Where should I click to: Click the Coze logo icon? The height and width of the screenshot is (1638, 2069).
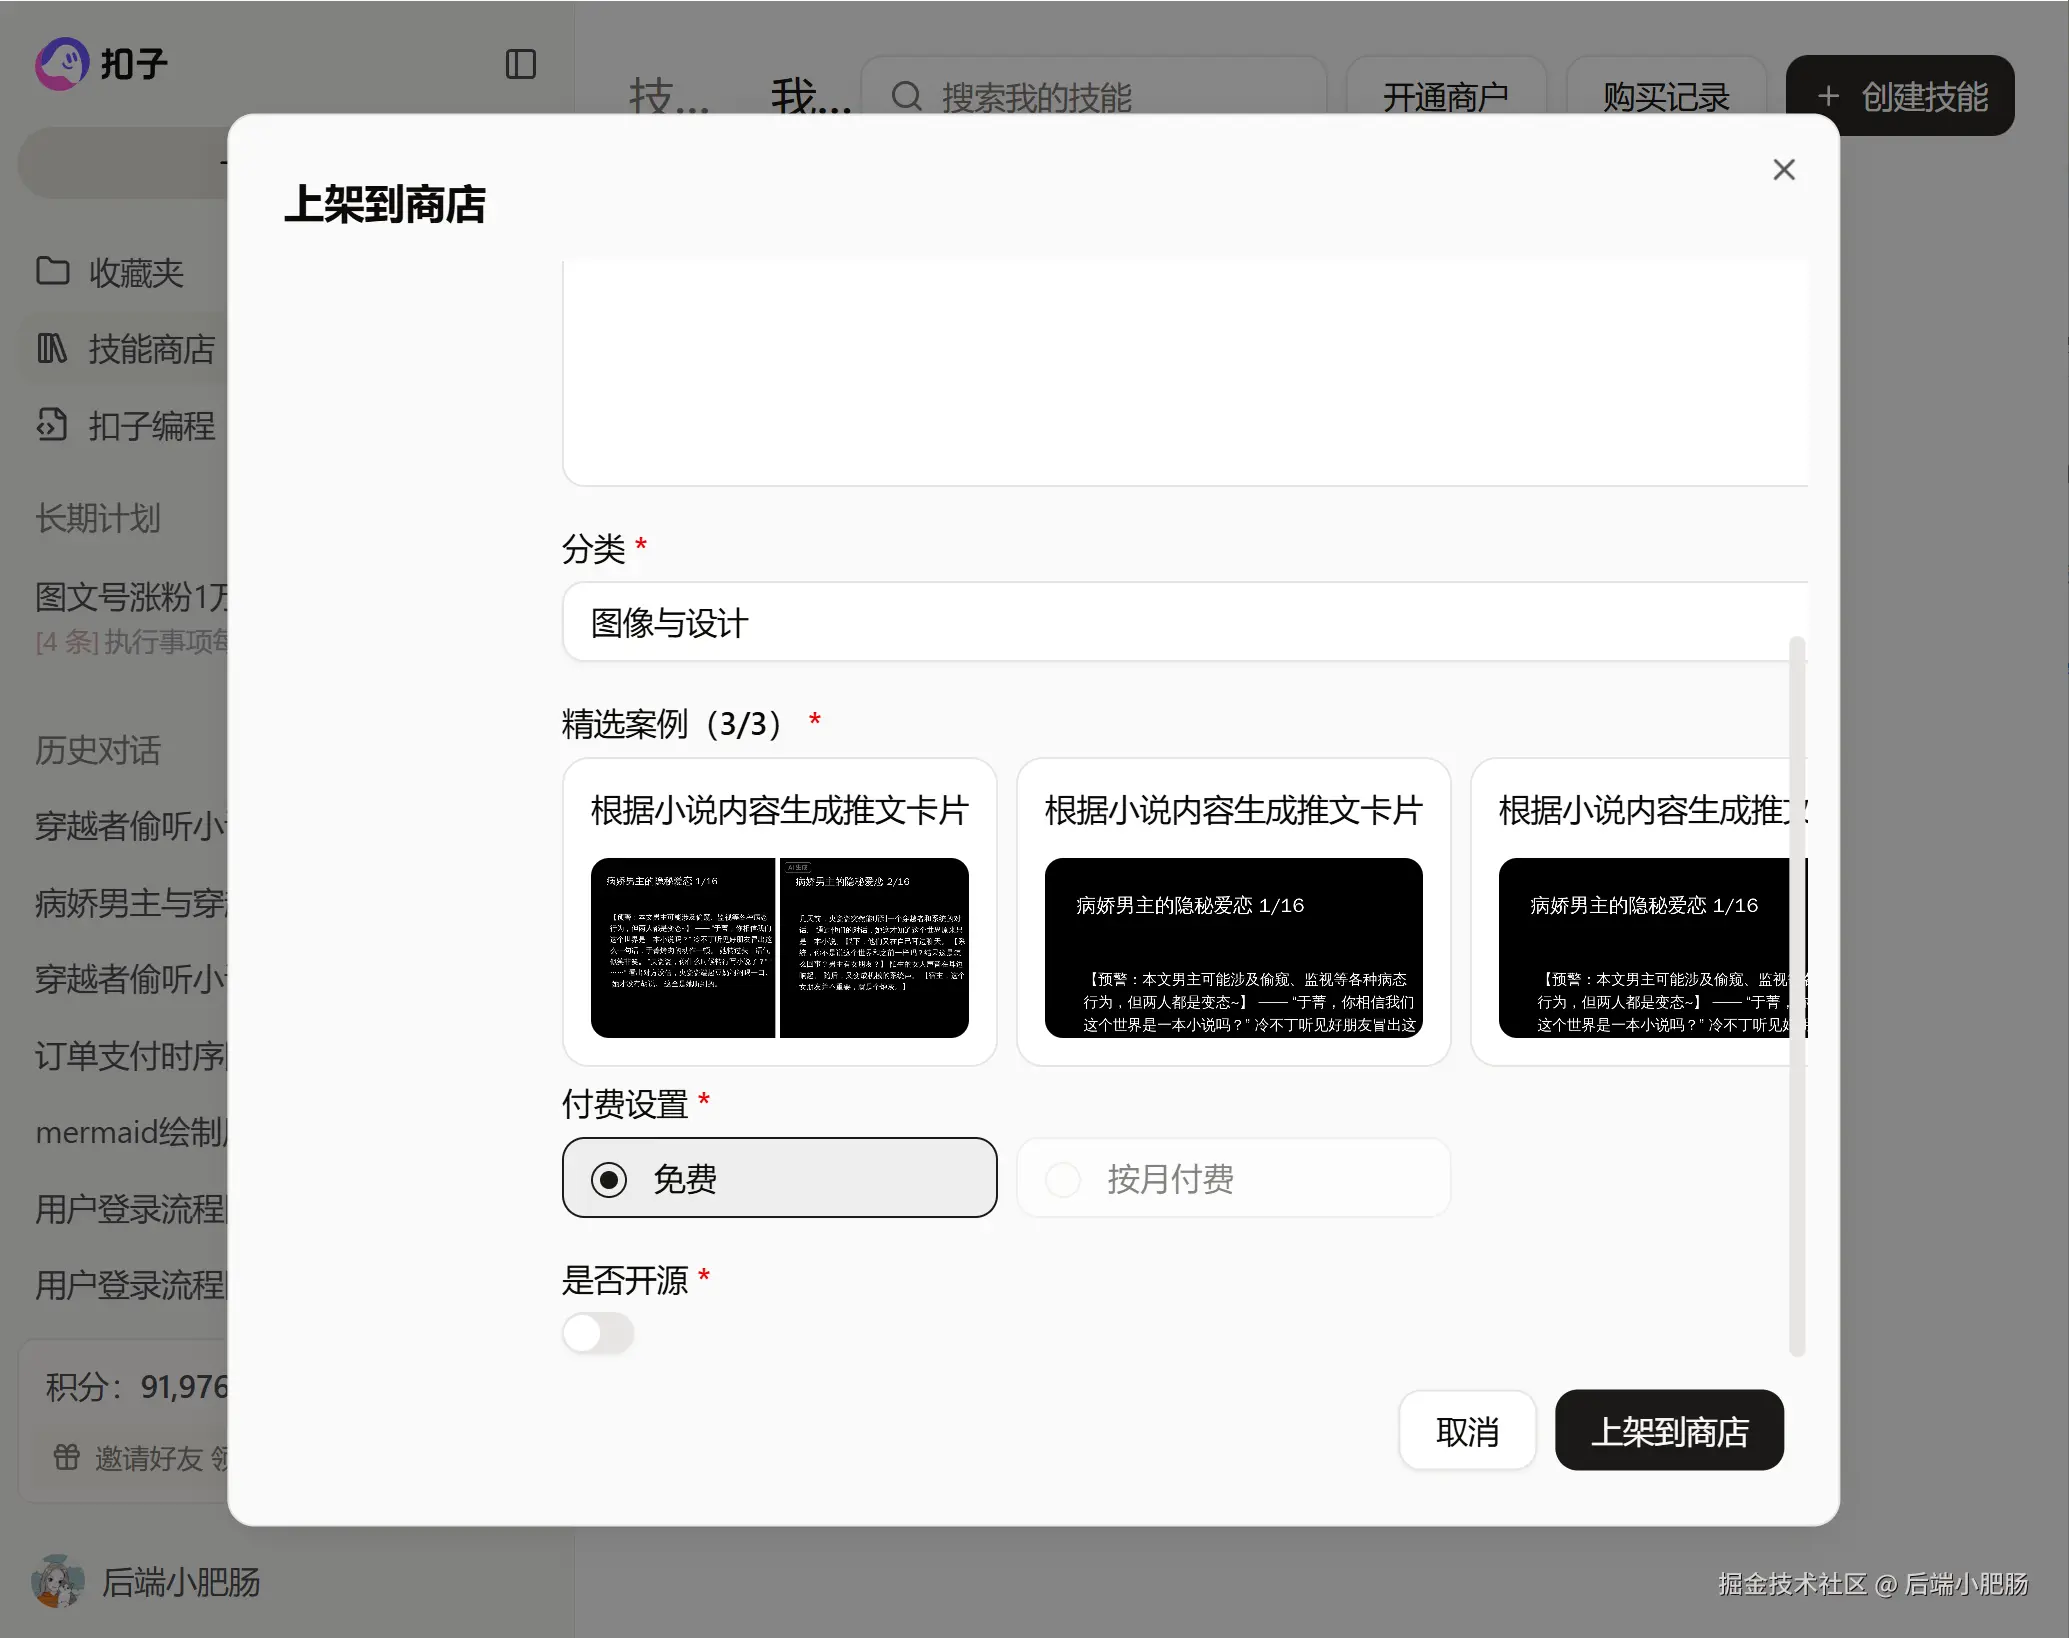point(62,64)
